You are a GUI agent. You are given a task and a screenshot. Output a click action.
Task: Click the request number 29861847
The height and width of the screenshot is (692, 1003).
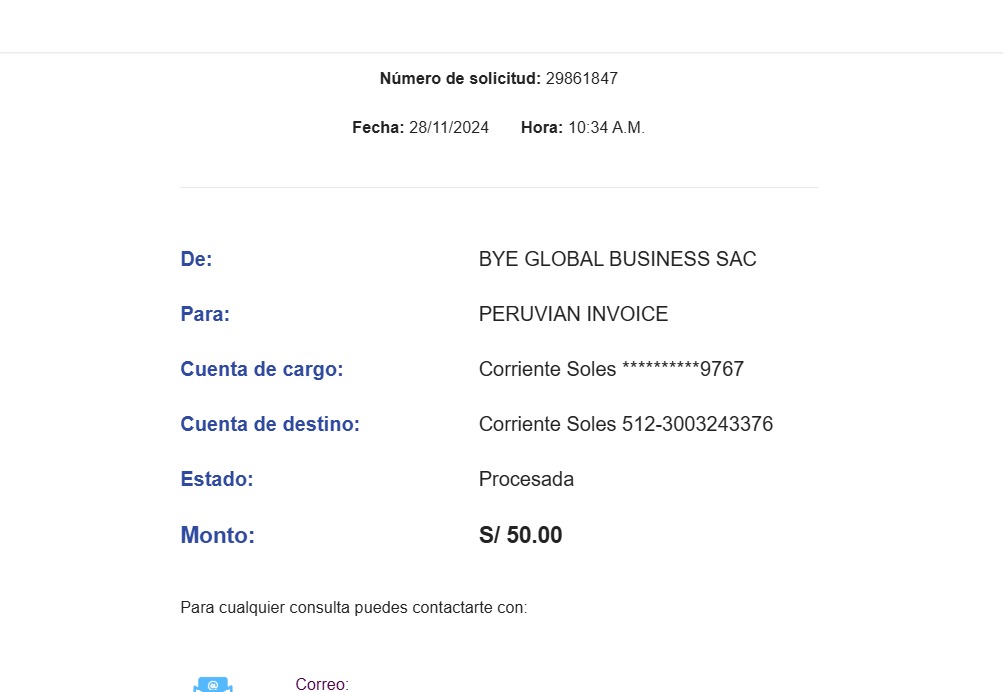tap(581, 78)
